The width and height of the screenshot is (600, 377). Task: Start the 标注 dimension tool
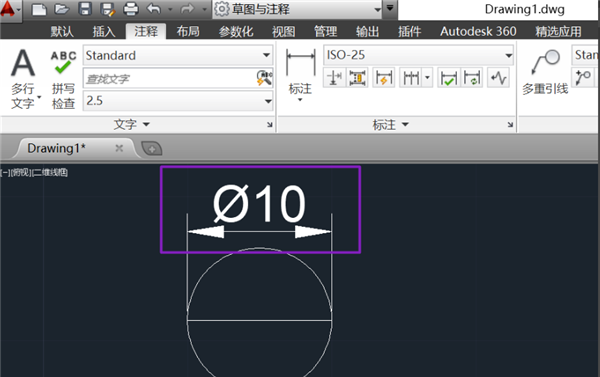click(300, 75)
